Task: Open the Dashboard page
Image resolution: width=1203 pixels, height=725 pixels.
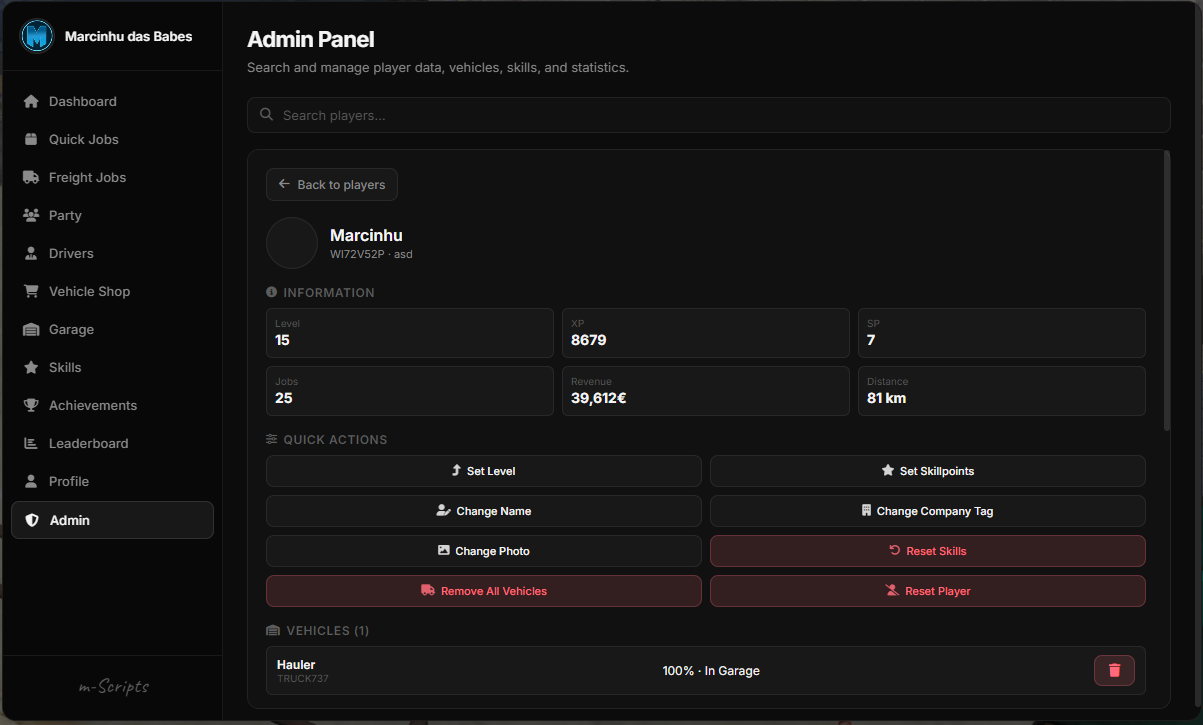Action: pyautogui.click(x=112, y=101)
